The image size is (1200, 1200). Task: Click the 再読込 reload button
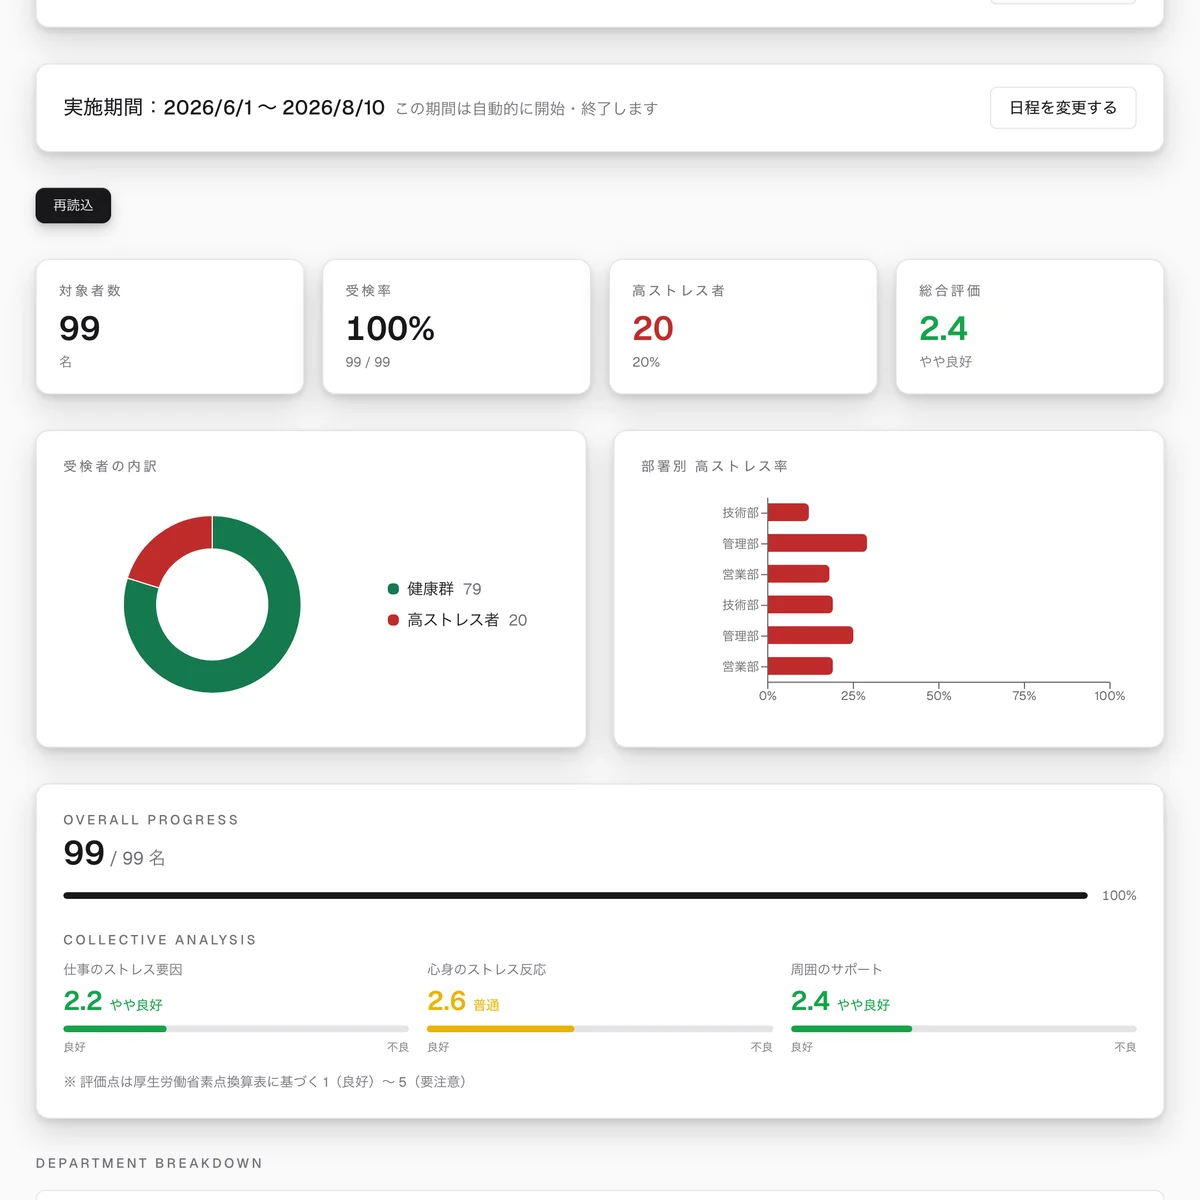(73, 205)
